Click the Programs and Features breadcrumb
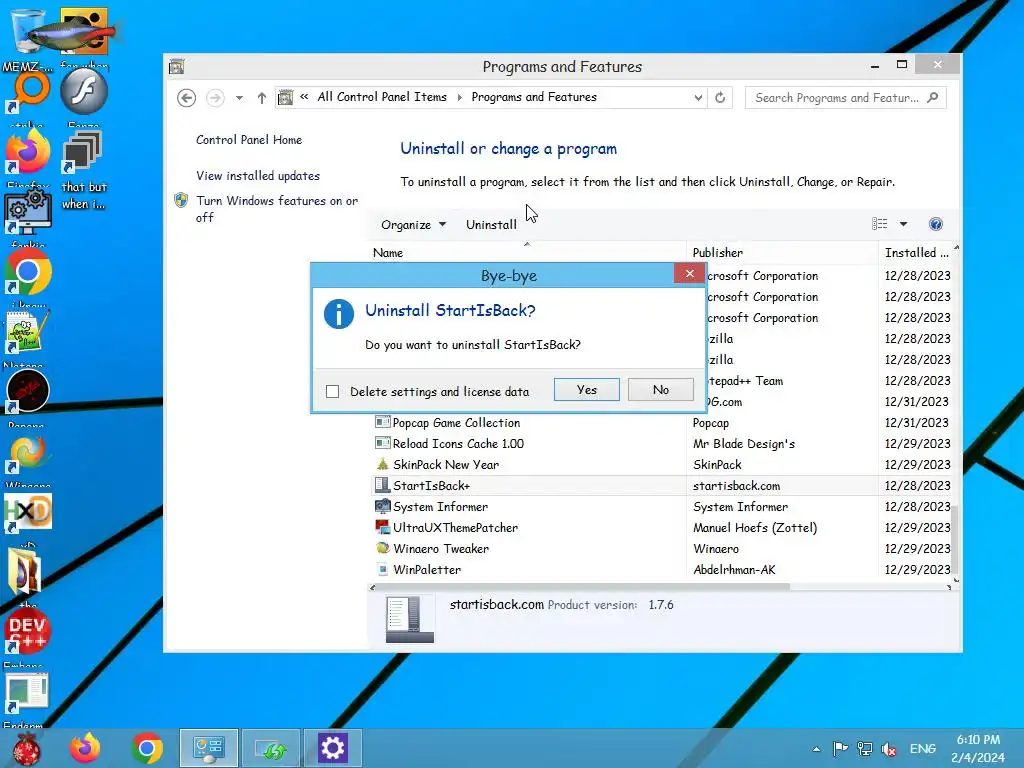This screenshot has width=1024, height=768. tap(534, 97)
